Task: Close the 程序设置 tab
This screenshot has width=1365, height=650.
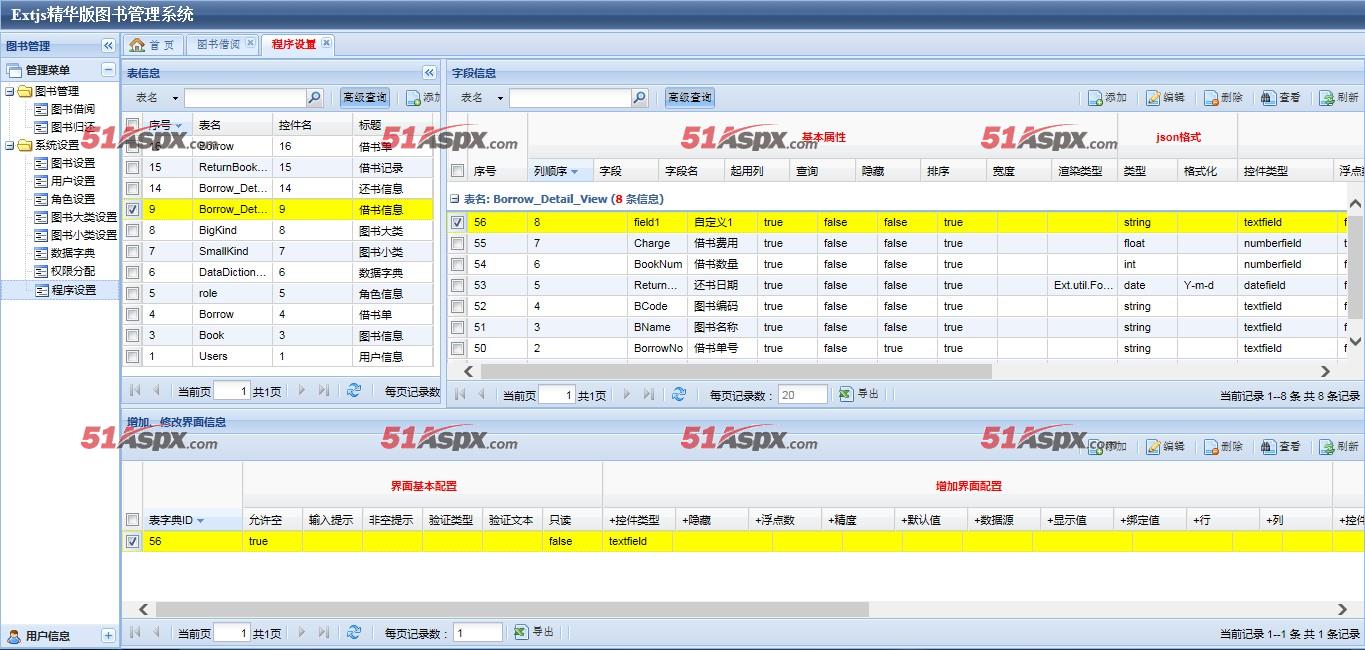Action: click(x=326, y=44)
